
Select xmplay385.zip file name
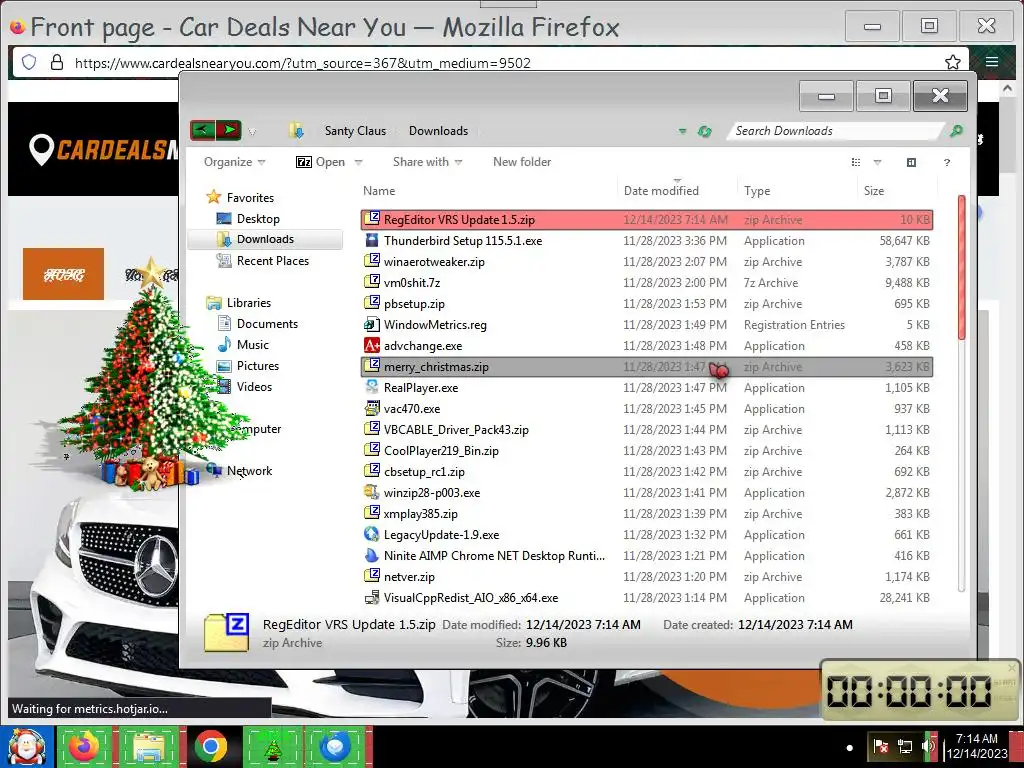point(421,514)
